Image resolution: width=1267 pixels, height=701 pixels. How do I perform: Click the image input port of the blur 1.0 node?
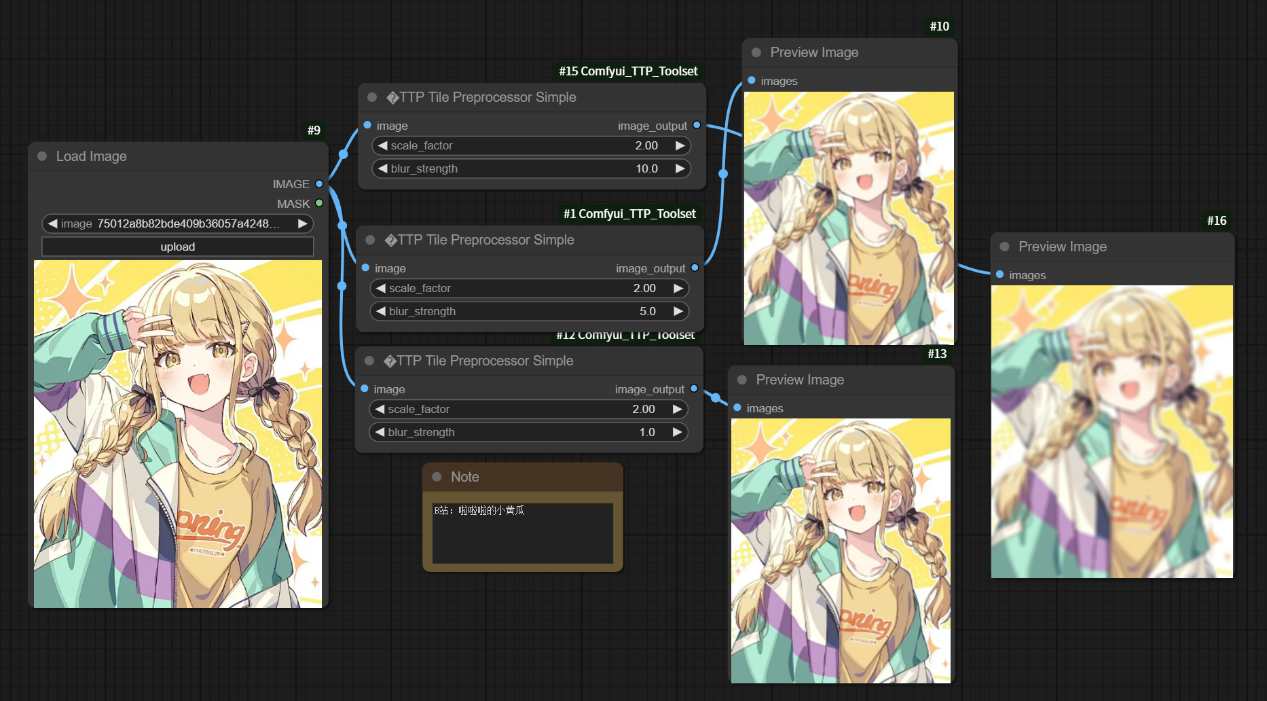(365, 389)
